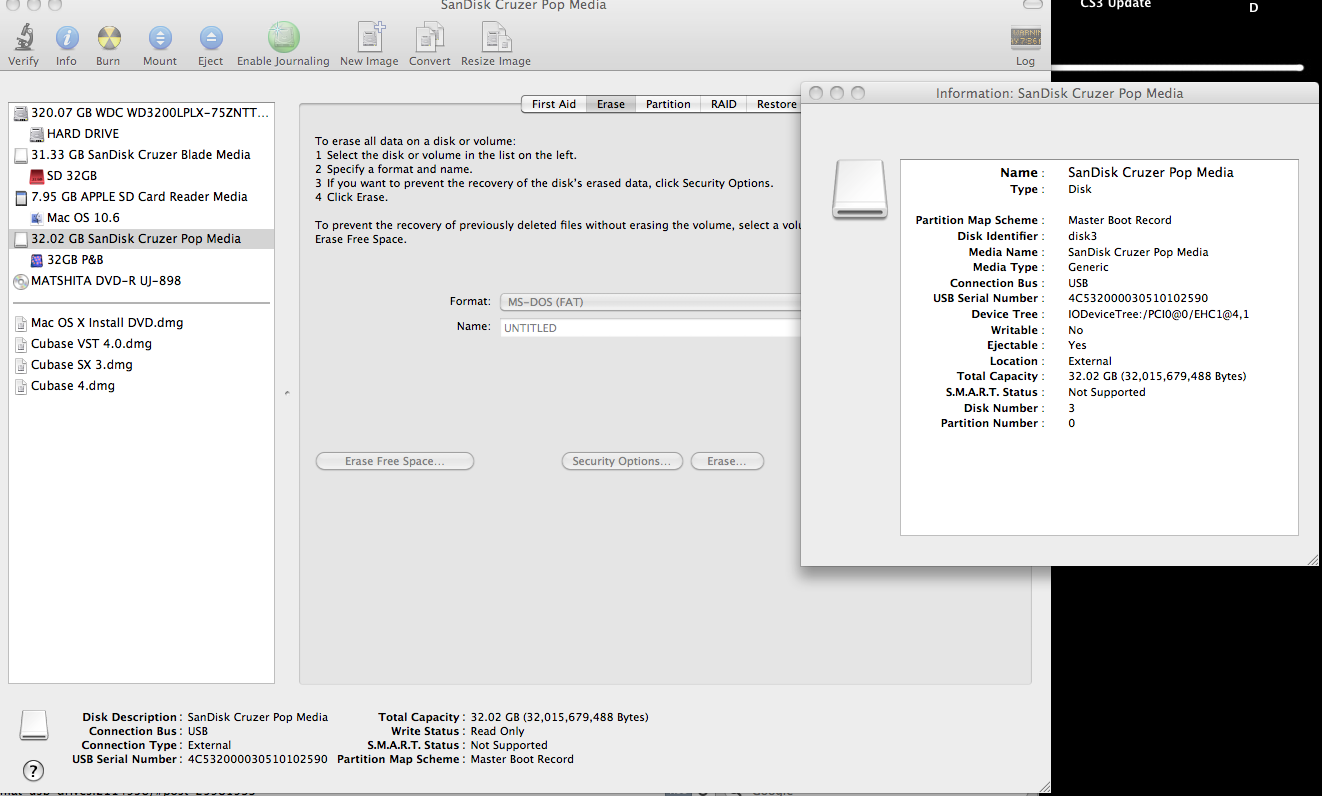Select 320.07 GB WDC hard disk

141,113
